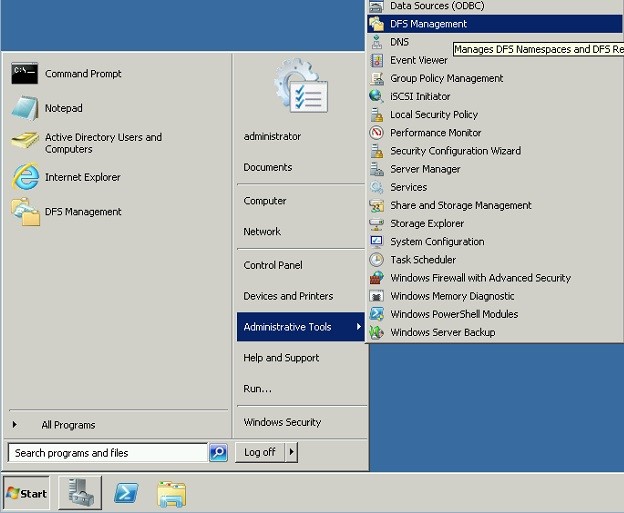The image size is (624, 513).
Task: Open Control Panel
Action: point(273,265)
